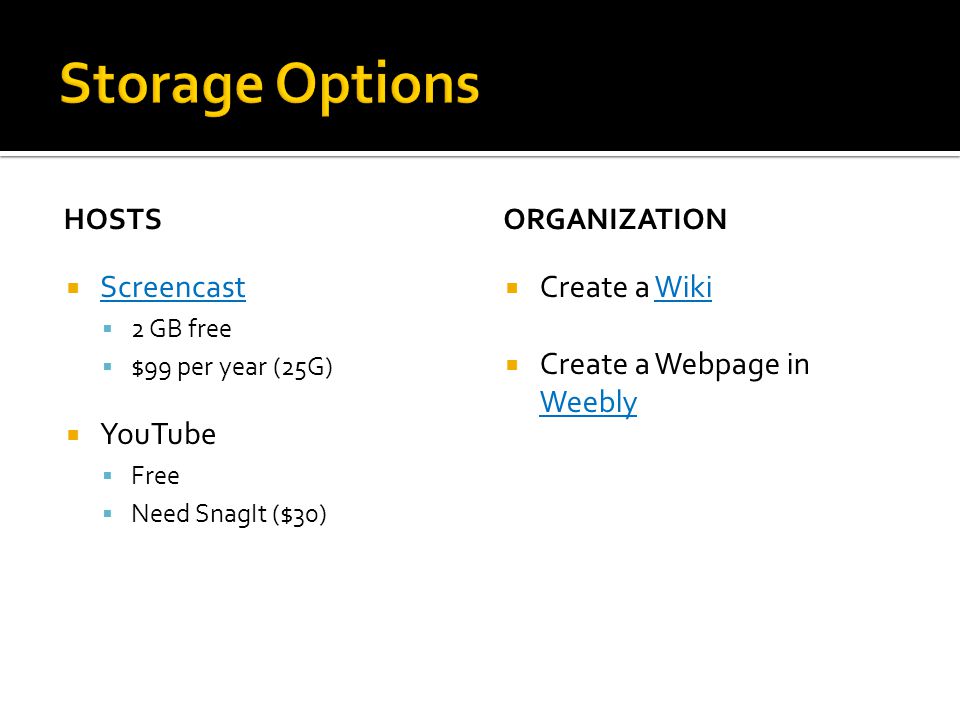Click the blue bullet beside 2 GB free
The width and height of the screenshot is (960, 720).
tap(108, 329)
